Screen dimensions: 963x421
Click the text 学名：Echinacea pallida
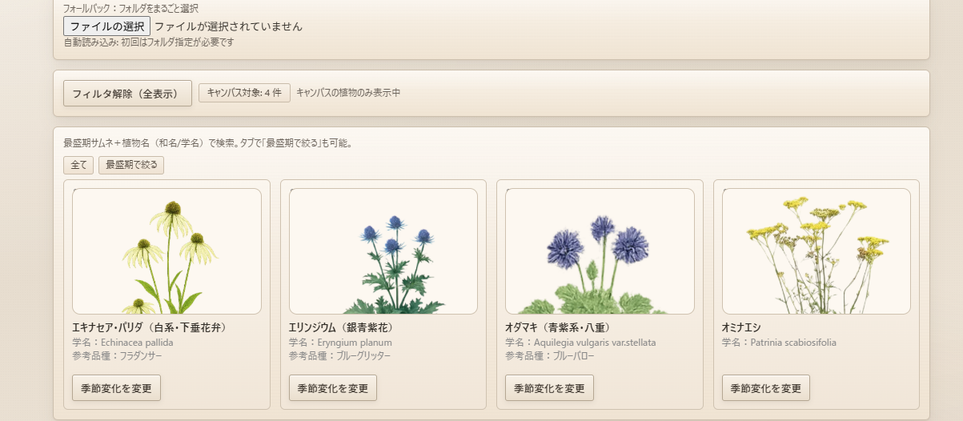(x=123, y=342)
